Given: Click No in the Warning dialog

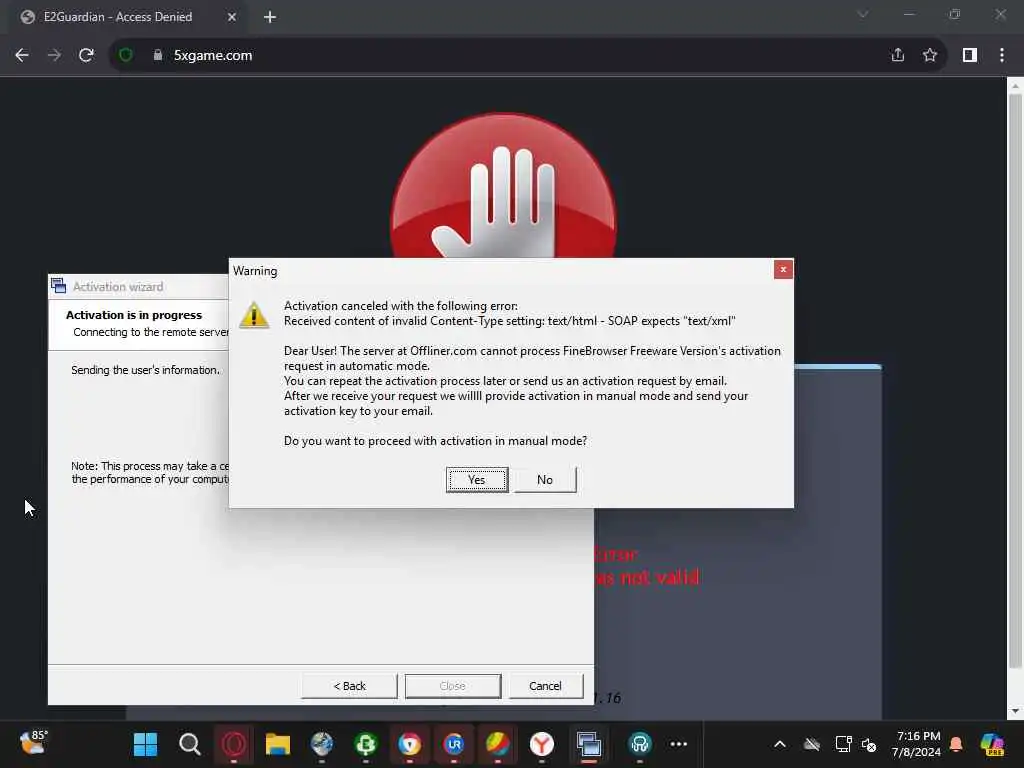Looking at the screenshot, I should [x=545, y=480].
